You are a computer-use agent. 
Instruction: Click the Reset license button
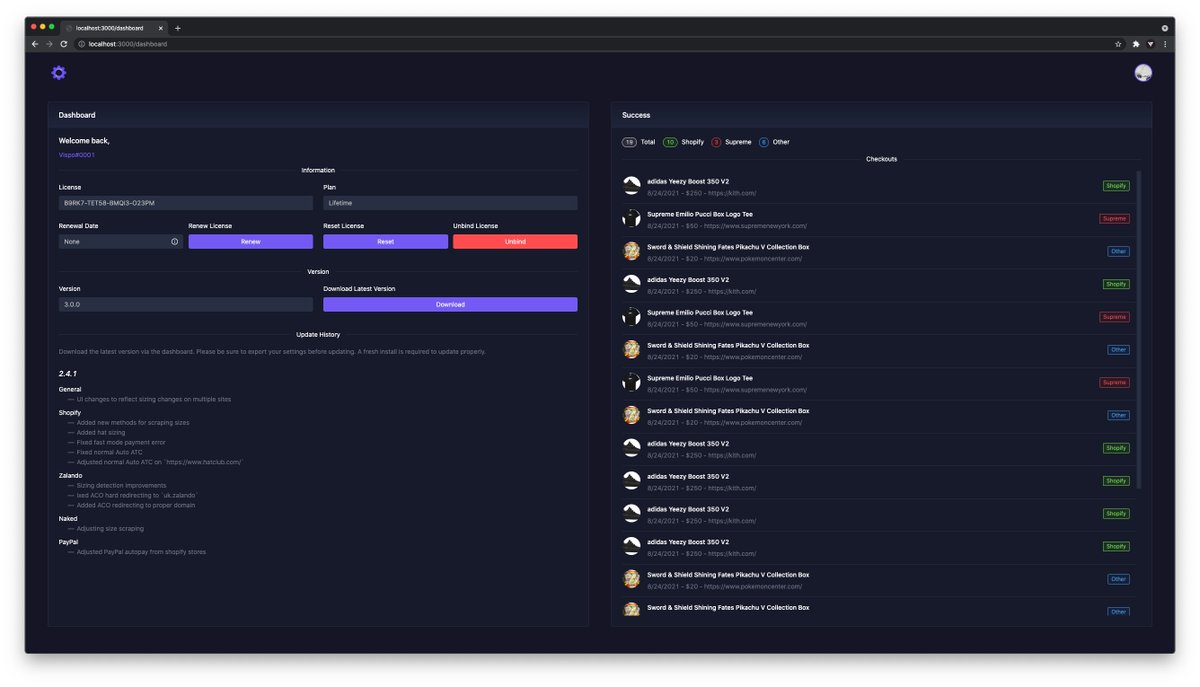[x=385, y=242]
